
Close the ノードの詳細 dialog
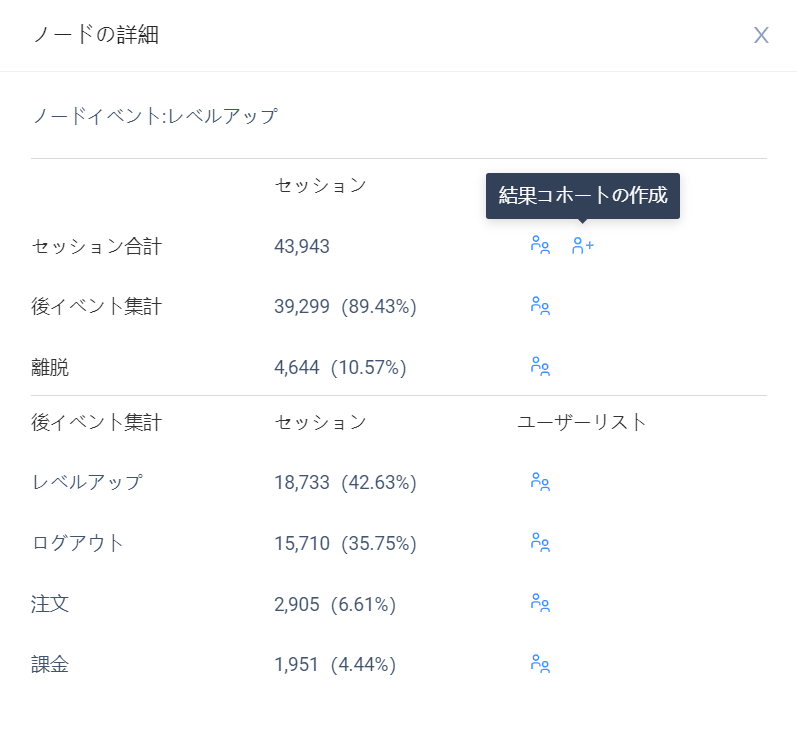coord(760,35)
